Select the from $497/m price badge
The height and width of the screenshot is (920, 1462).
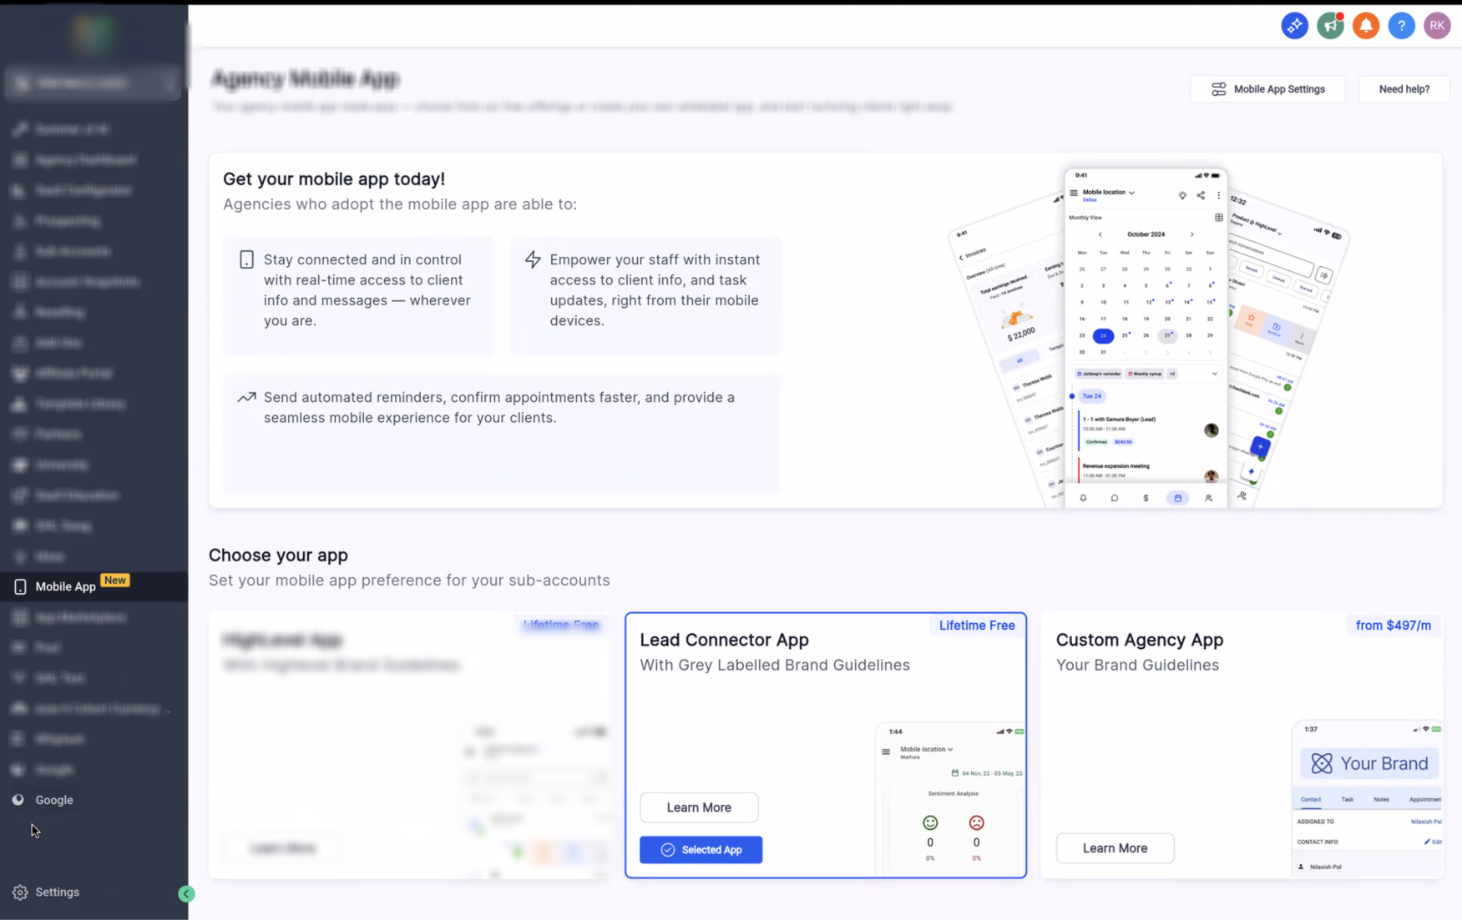(x=1393, y=625)
